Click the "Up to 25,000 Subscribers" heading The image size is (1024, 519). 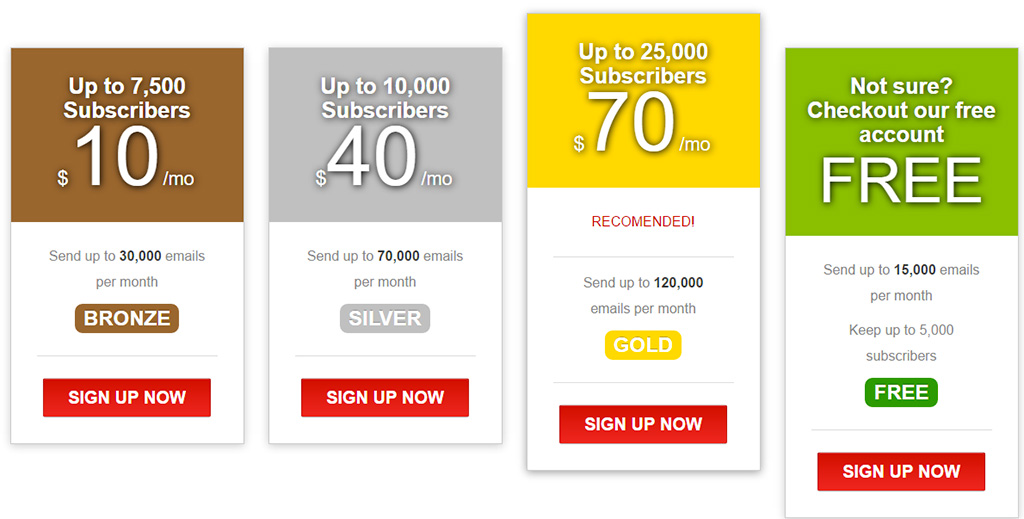tap(643, 64)
